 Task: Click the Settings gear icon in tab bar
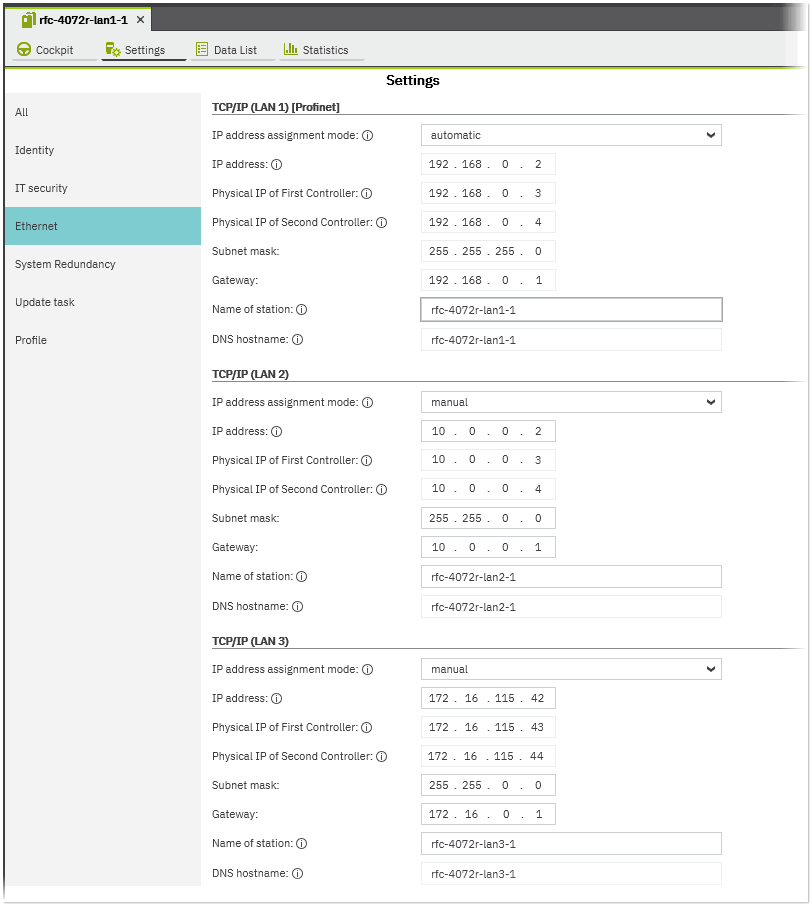coord(113,50)
